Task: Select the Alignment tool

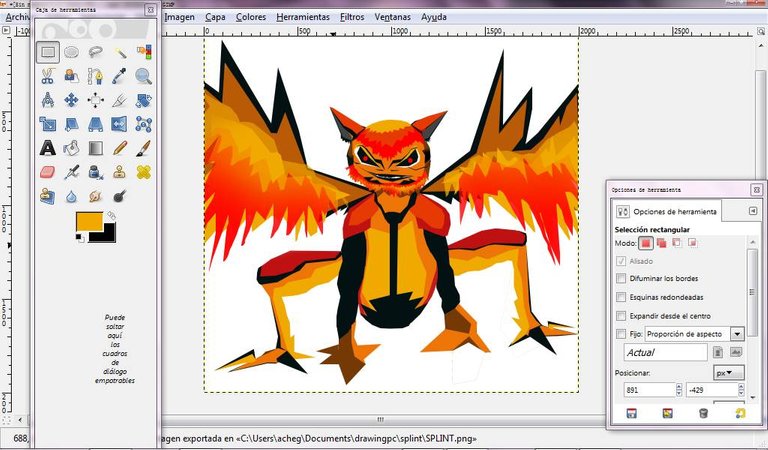Action: click(96, 100)
